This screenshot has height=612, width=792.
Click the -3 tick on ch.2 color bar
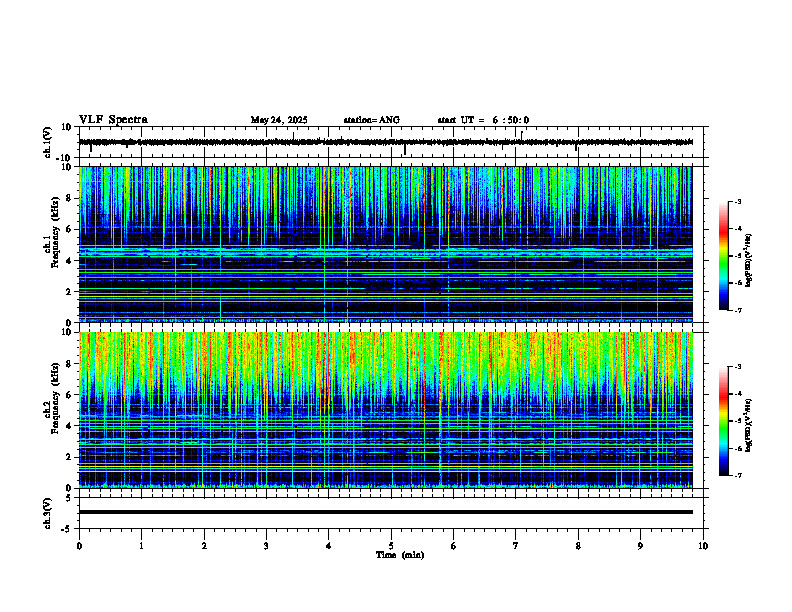pyautogui.click(x=738, y=367)
